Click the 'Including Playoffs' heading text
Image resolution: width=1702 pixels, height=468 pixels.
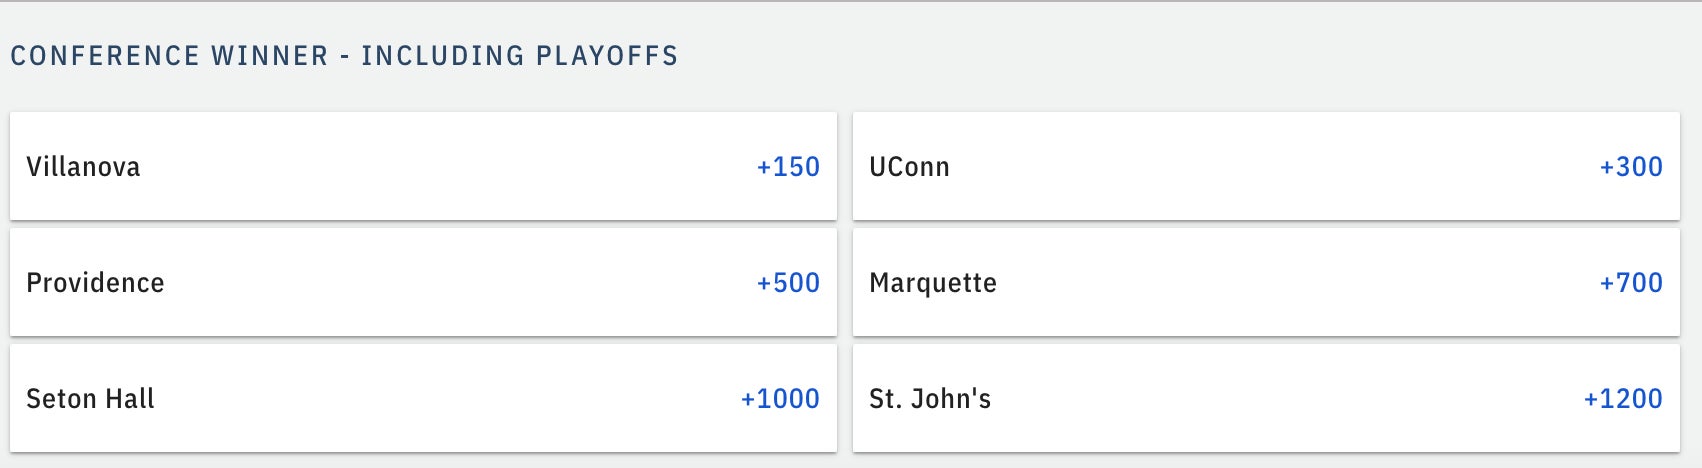520,56
